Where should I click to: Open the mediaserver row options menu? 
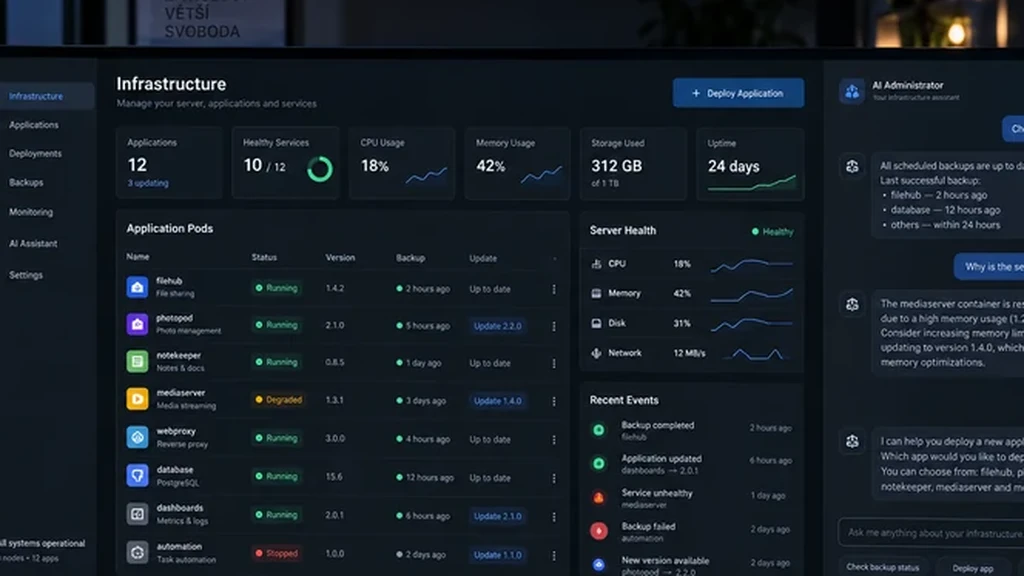click(x=554, y=401)
